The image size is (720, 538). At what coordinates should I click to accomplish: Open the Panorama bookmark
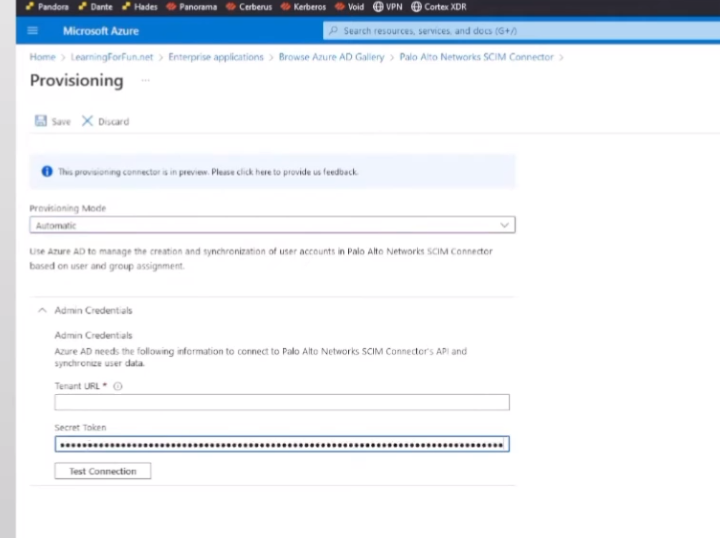coord(192,7)
